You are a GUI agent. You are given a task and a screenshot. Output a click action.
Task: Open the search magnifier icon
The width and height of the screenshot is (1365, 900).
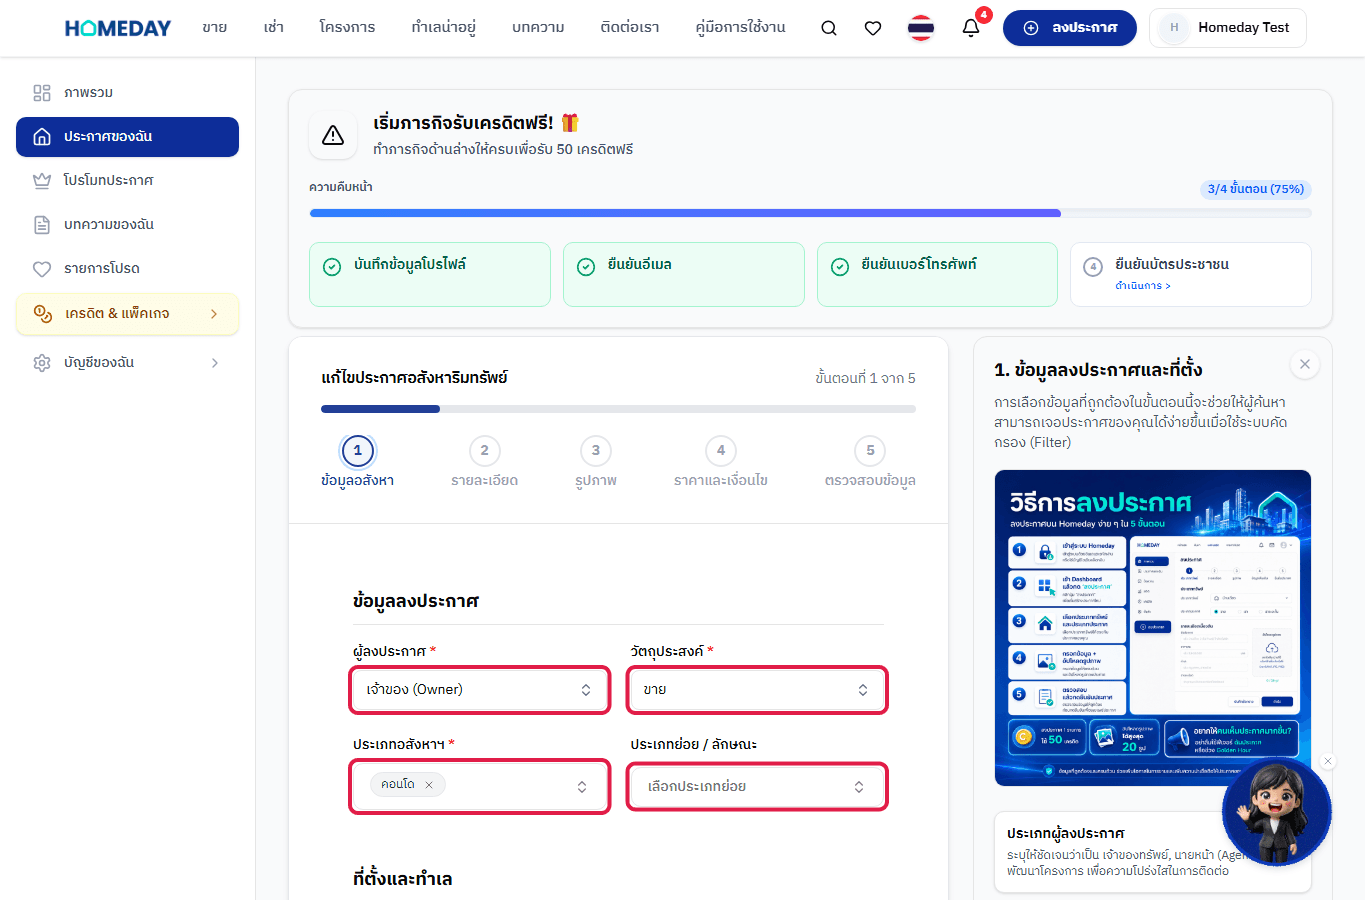[x=829, y=28]
